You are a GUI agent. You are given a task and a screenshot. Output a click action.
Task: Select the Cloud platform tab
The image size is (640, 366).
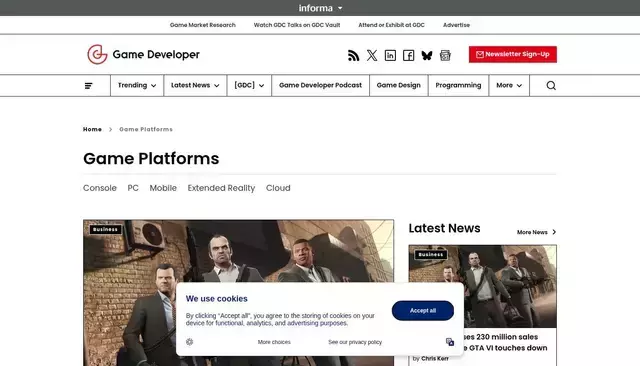pos(278,188)
